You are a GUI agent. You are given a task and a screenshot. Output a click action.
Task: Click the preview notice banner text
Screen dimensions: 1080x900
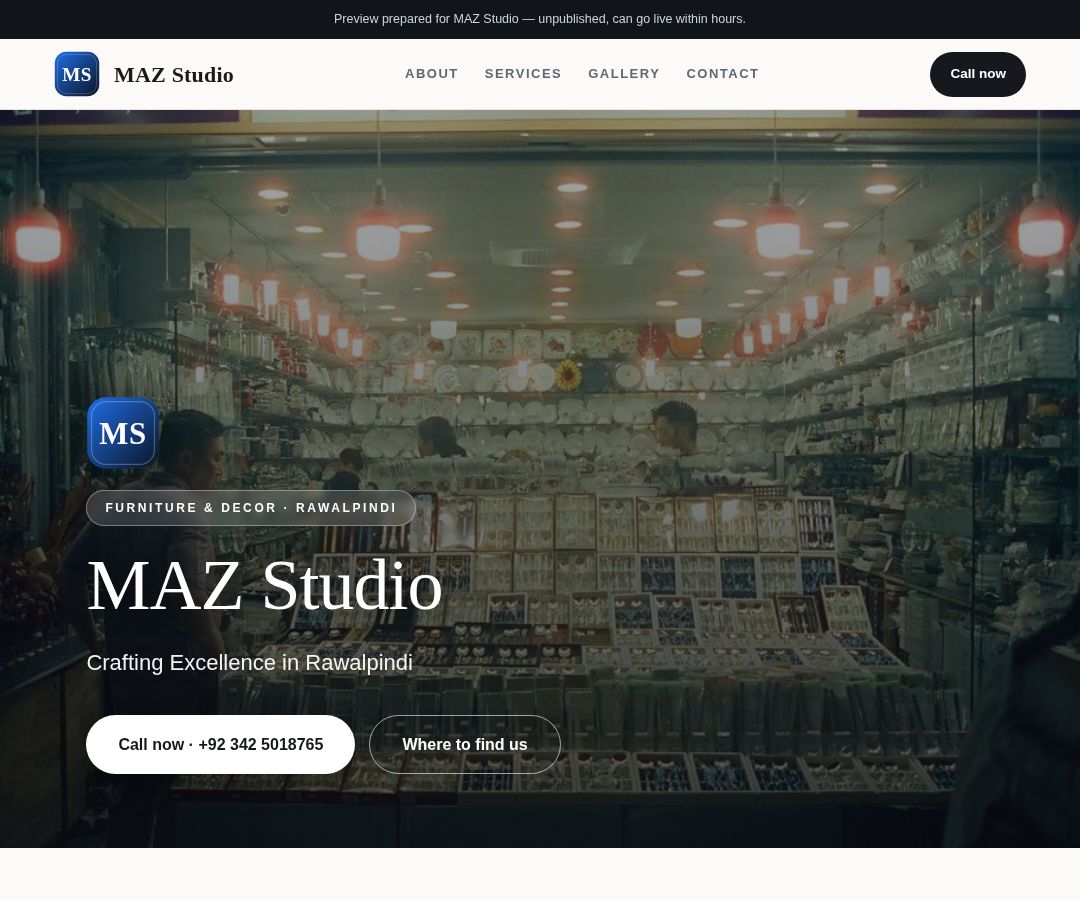[x=540, y=19]
